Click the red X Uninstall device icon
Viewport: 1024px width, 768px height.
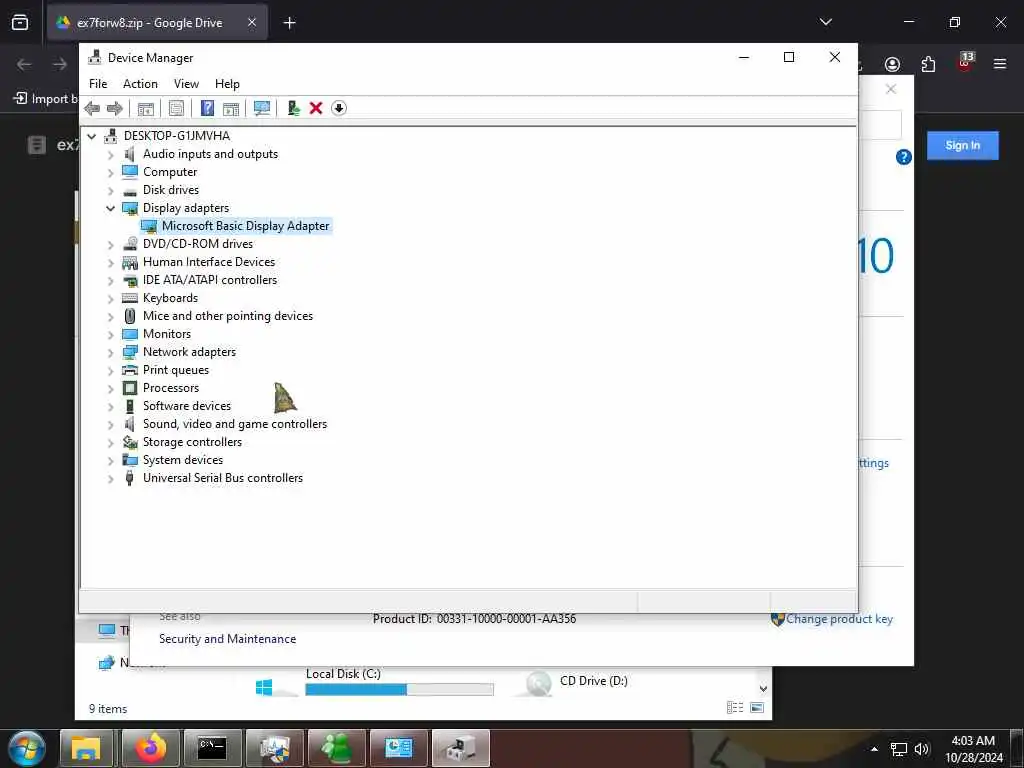[316, 108]
